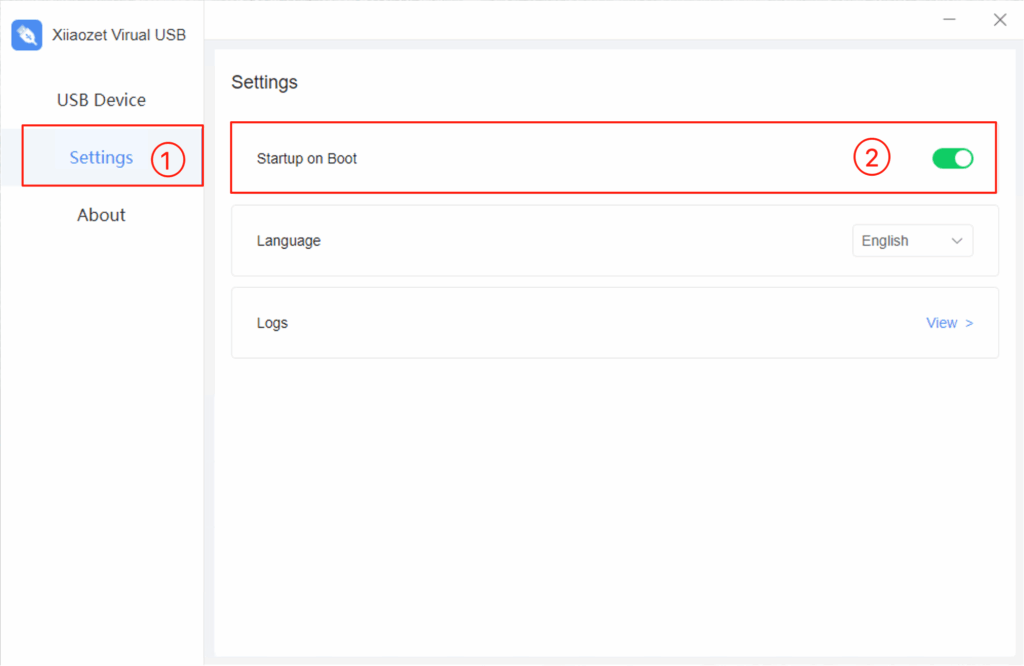Go to the USB Device section
The width and height of the screenshot is (1024, 666).
[x=101, y=100]
